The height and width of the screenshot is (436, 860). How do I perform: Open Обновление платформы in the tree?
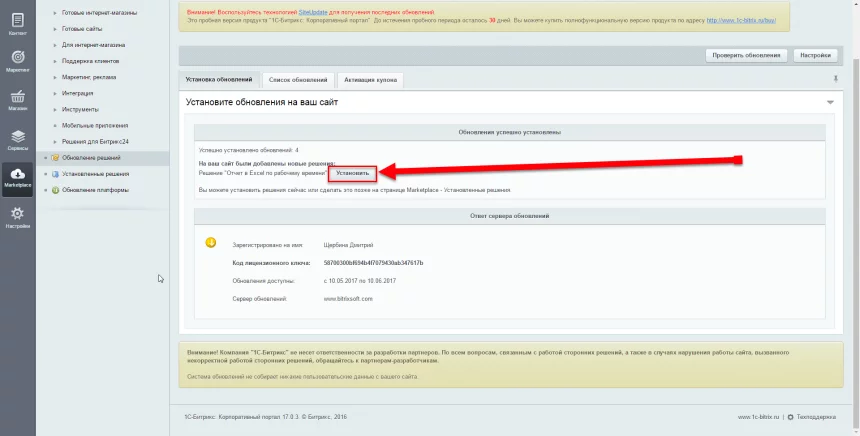click(95, 190)
